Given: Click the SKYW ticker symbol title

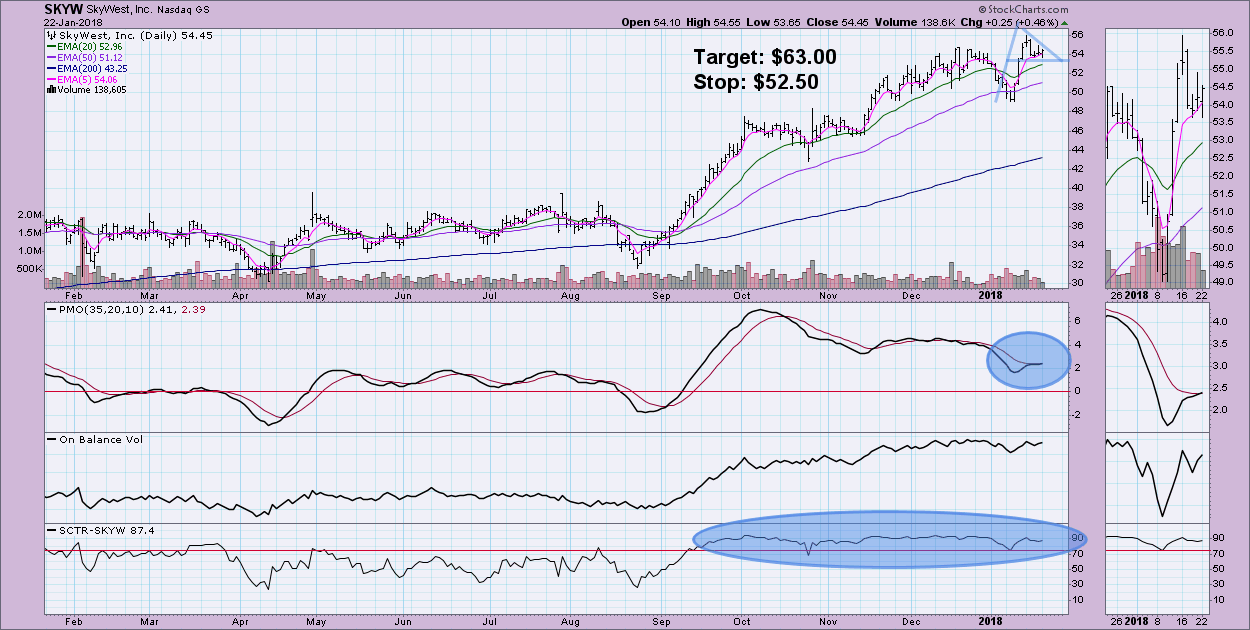Looking at the screenshot, I should click(x=63, y=8).
